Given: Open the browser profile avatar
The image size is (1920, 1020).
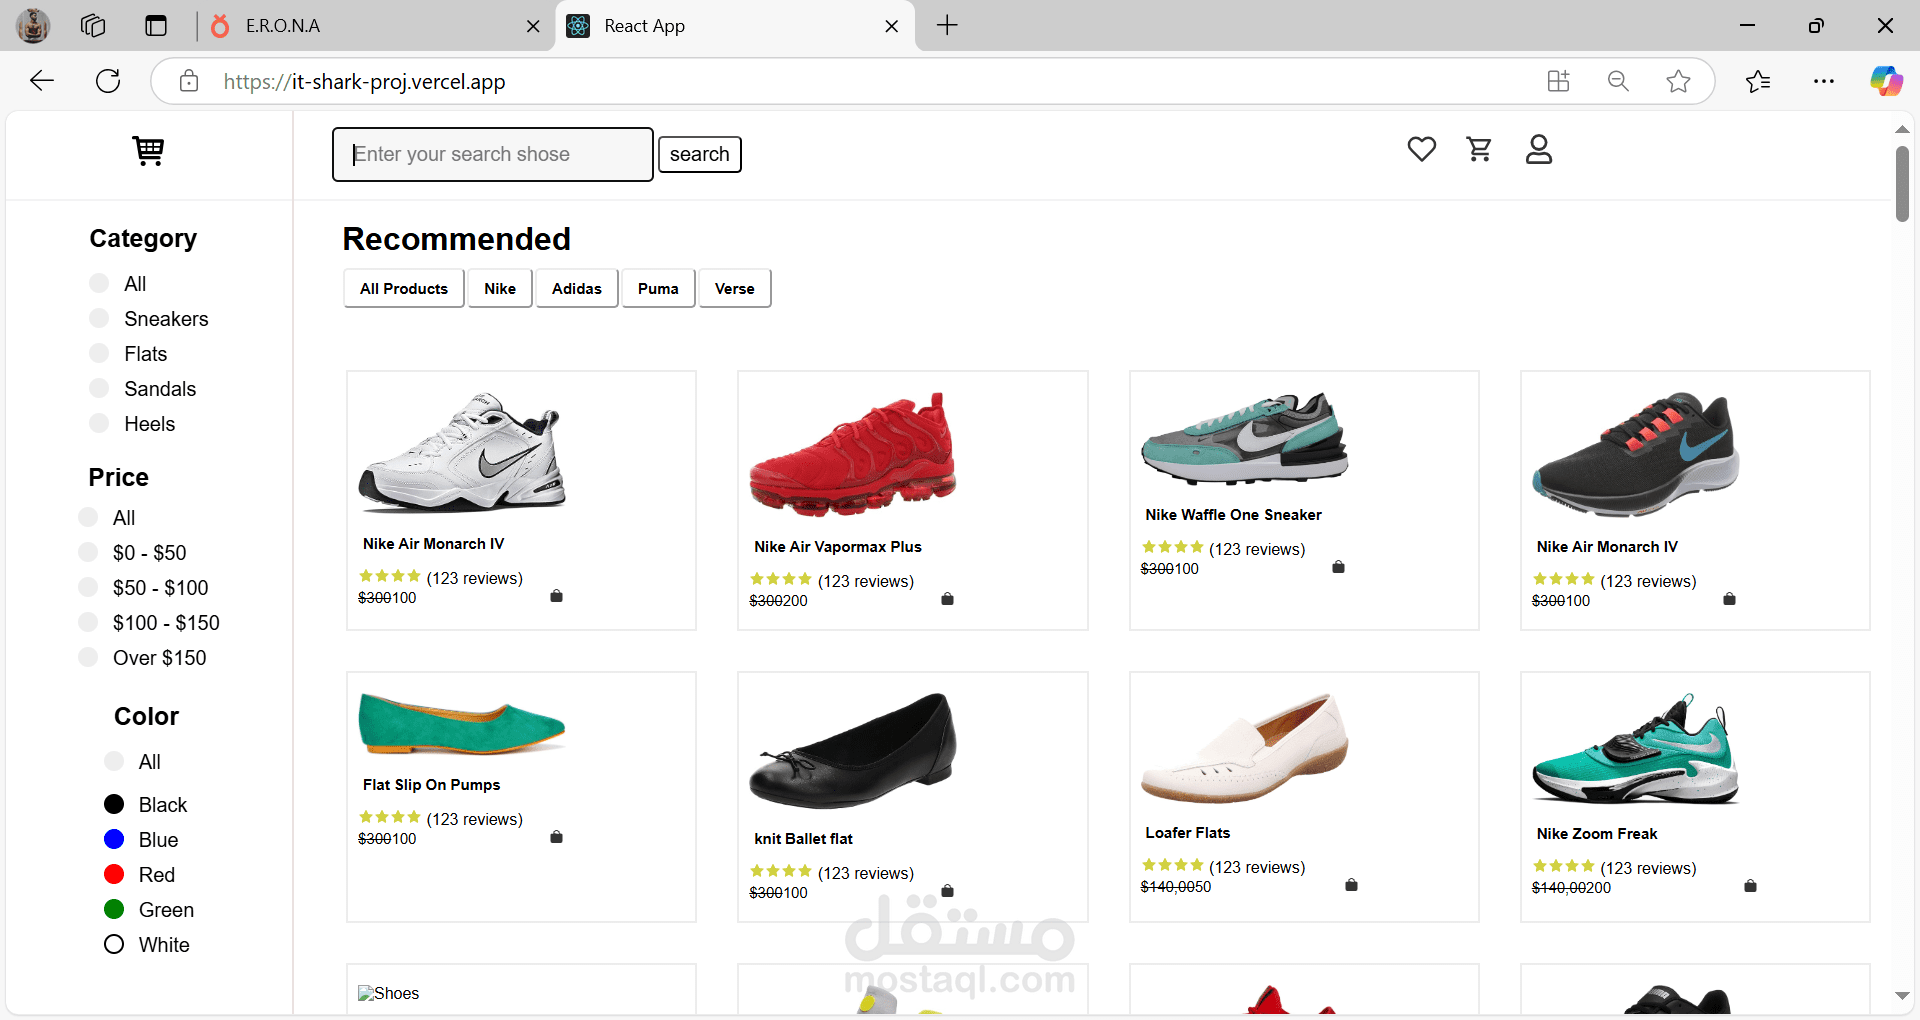Looking at the screenshot, I should coord(33,26).
